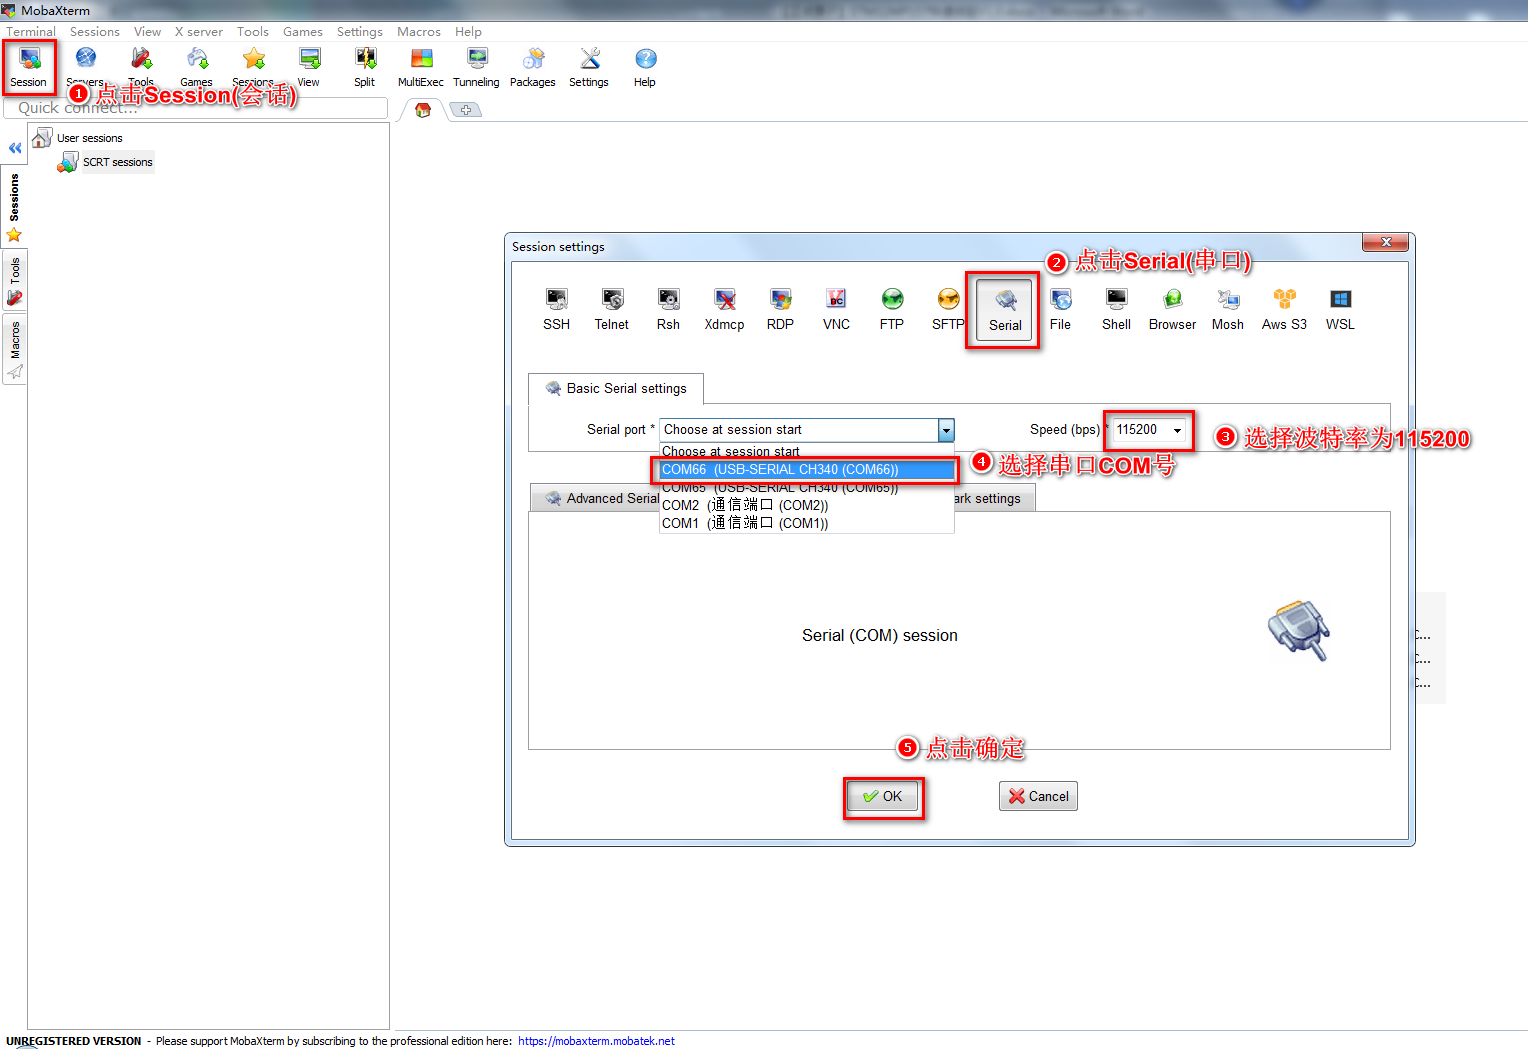Open the Tunneling toolbar tool
Image resolution: width=1528 pixels, height=1049 pixels.
pyautogui.click(x=476, y=67)
